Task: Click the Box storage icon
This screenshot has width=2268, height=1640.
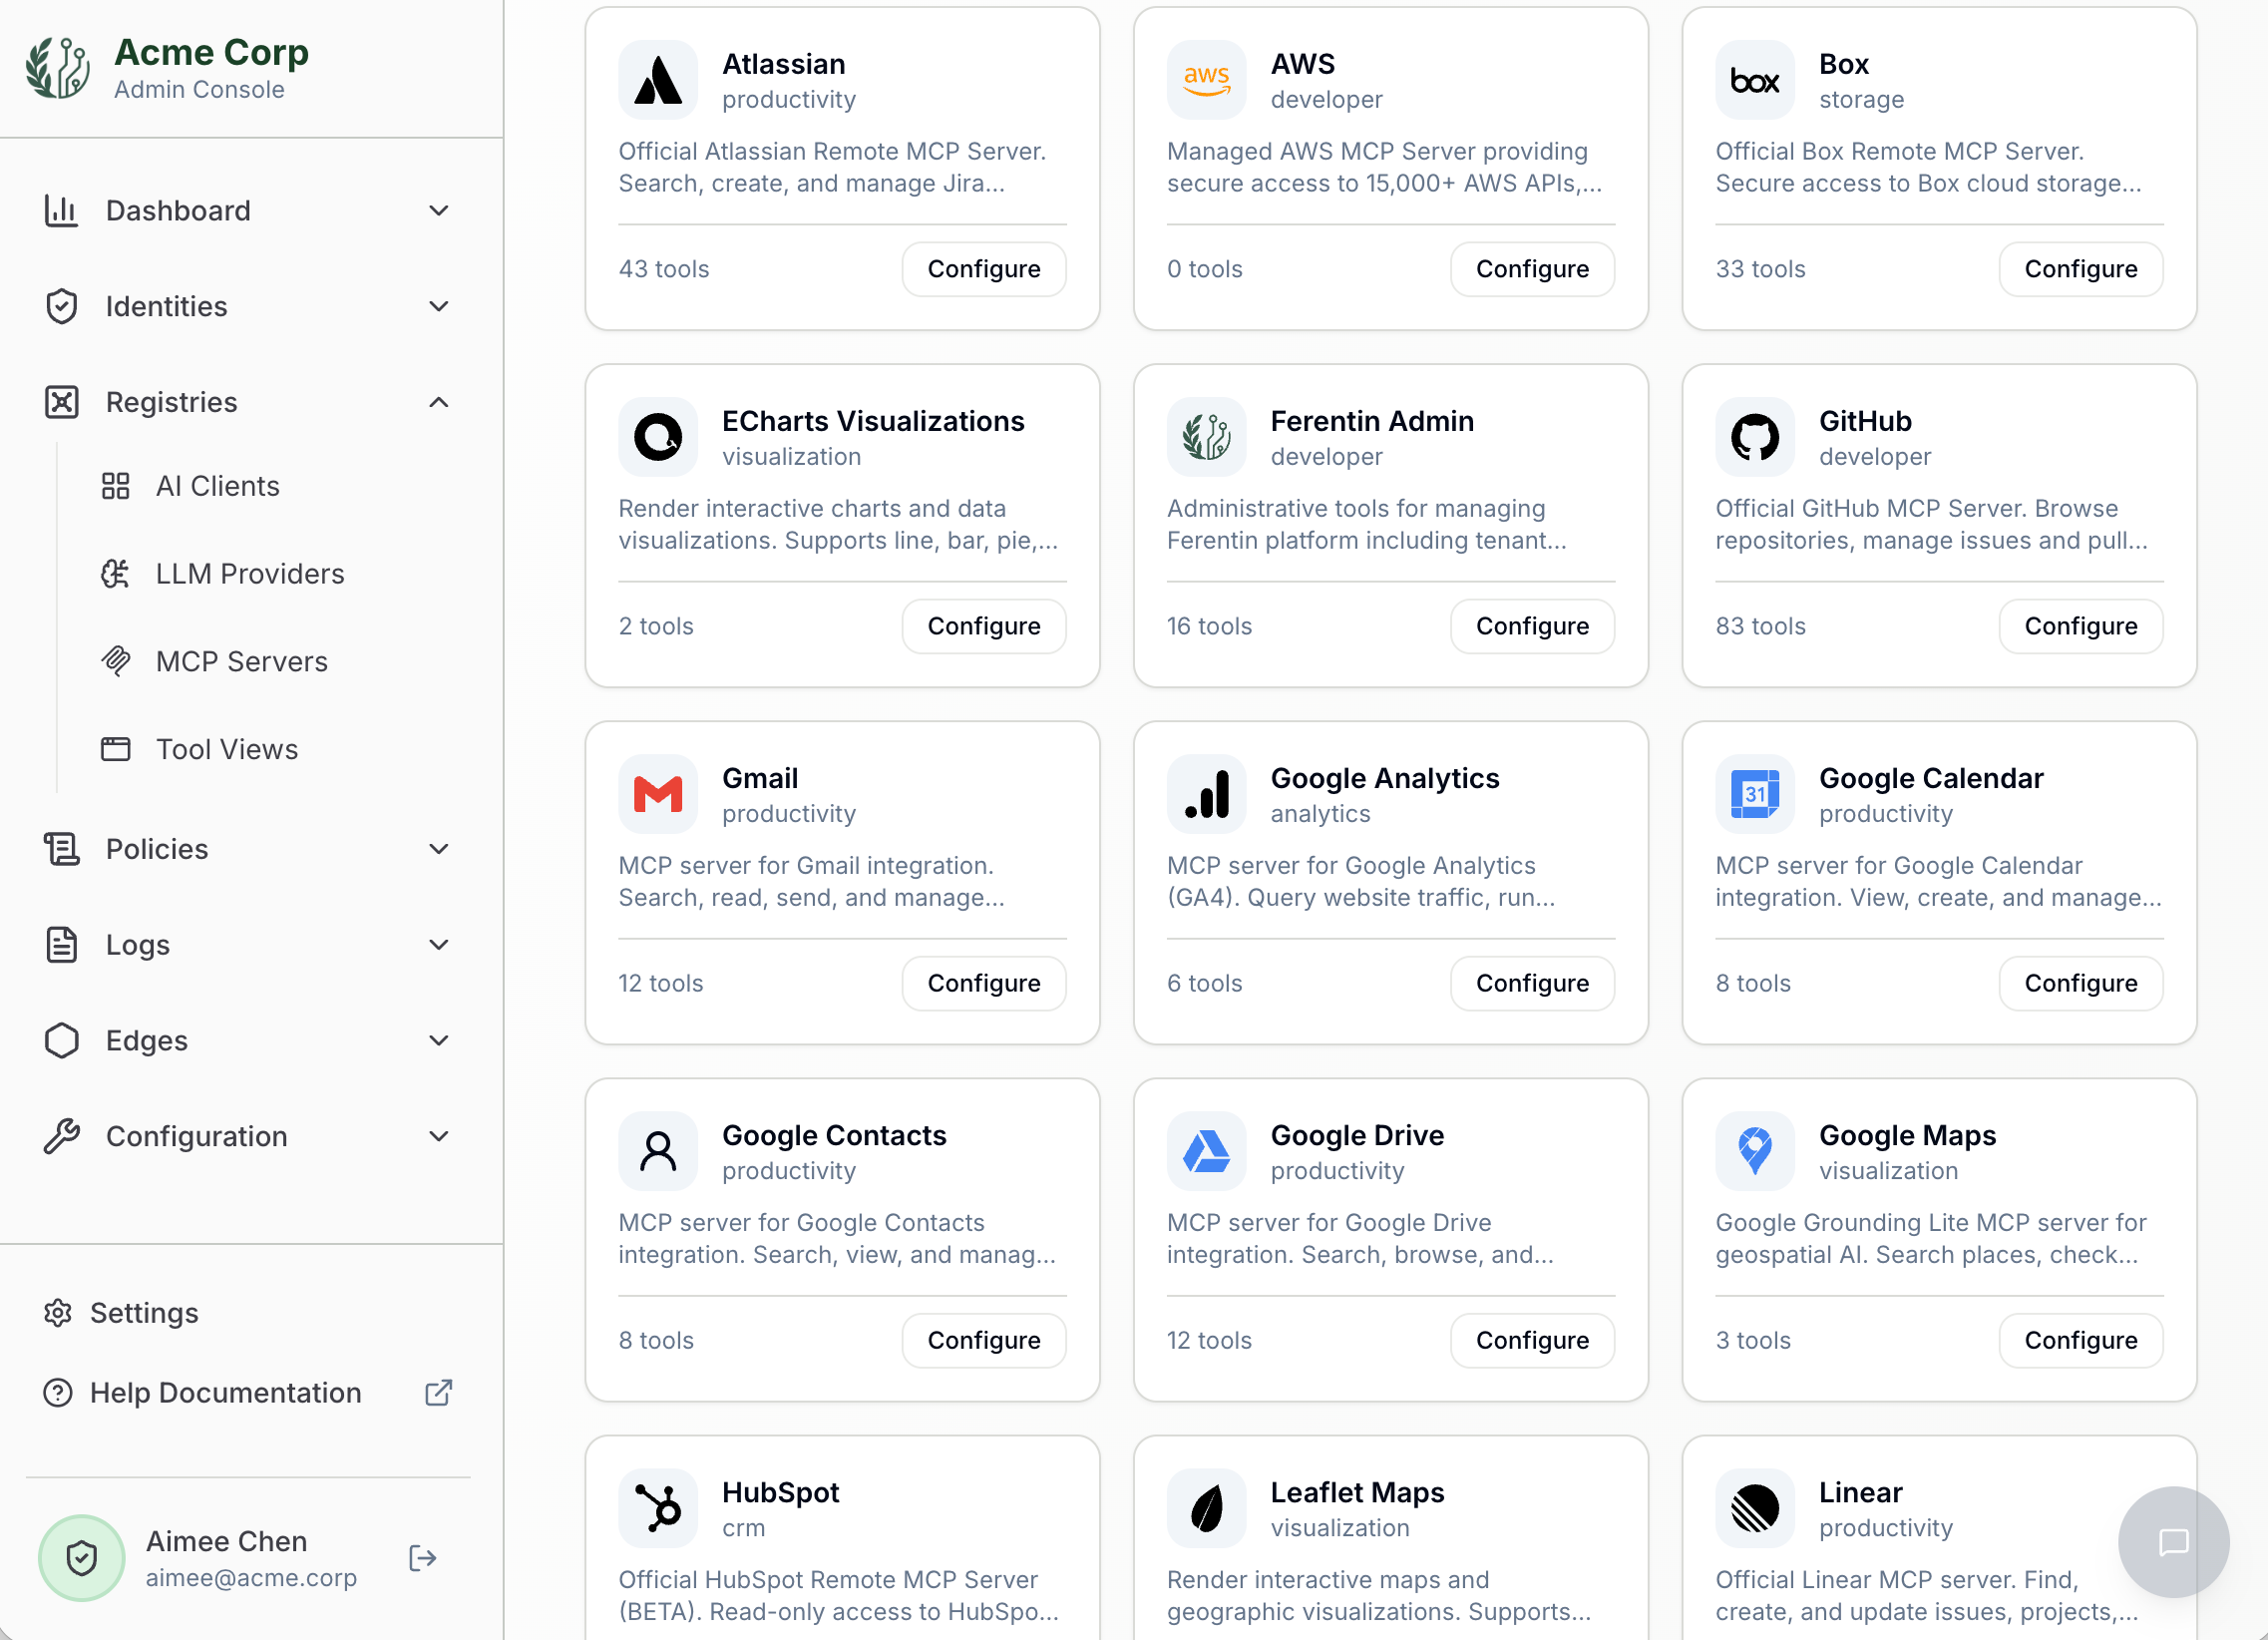Action: coord(1755,79)
